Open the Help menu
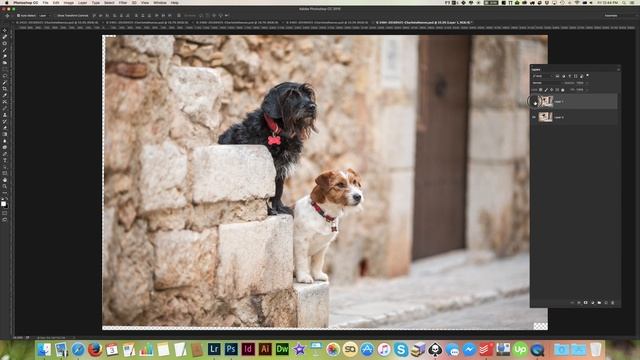640x360 pixels. click(174, 2)
